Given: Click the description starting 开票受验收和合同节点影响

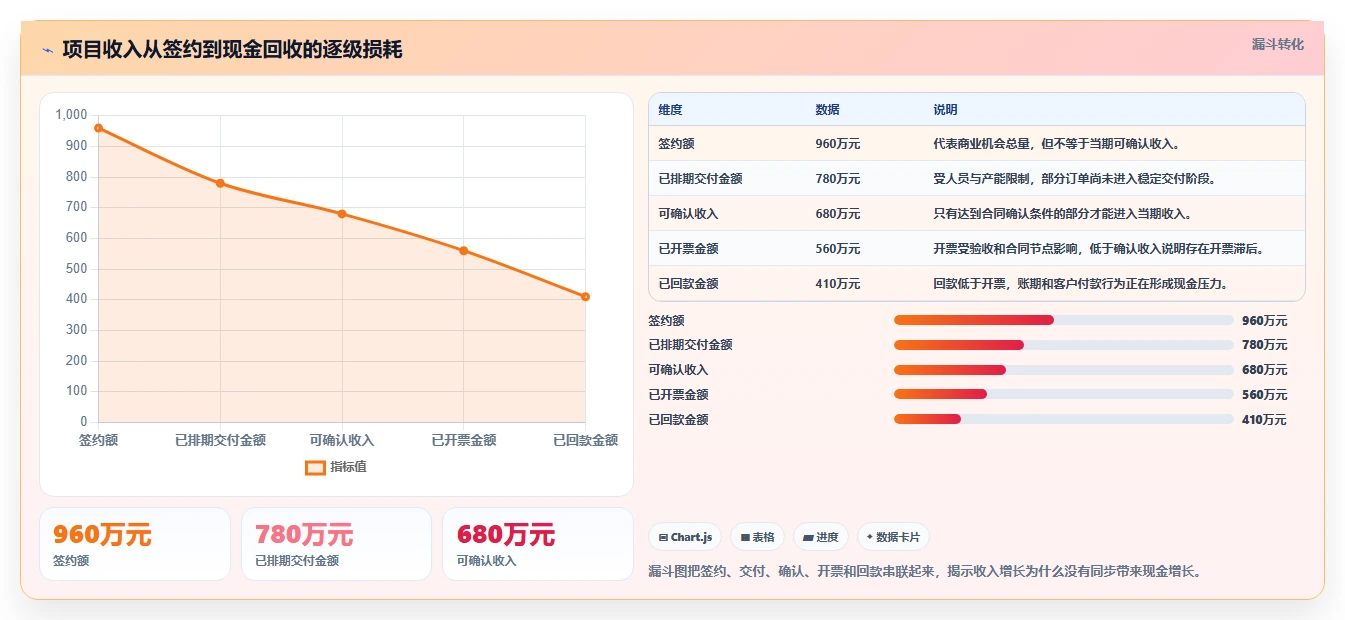Looking at the screenshot, I should (x=1098, y=249).
